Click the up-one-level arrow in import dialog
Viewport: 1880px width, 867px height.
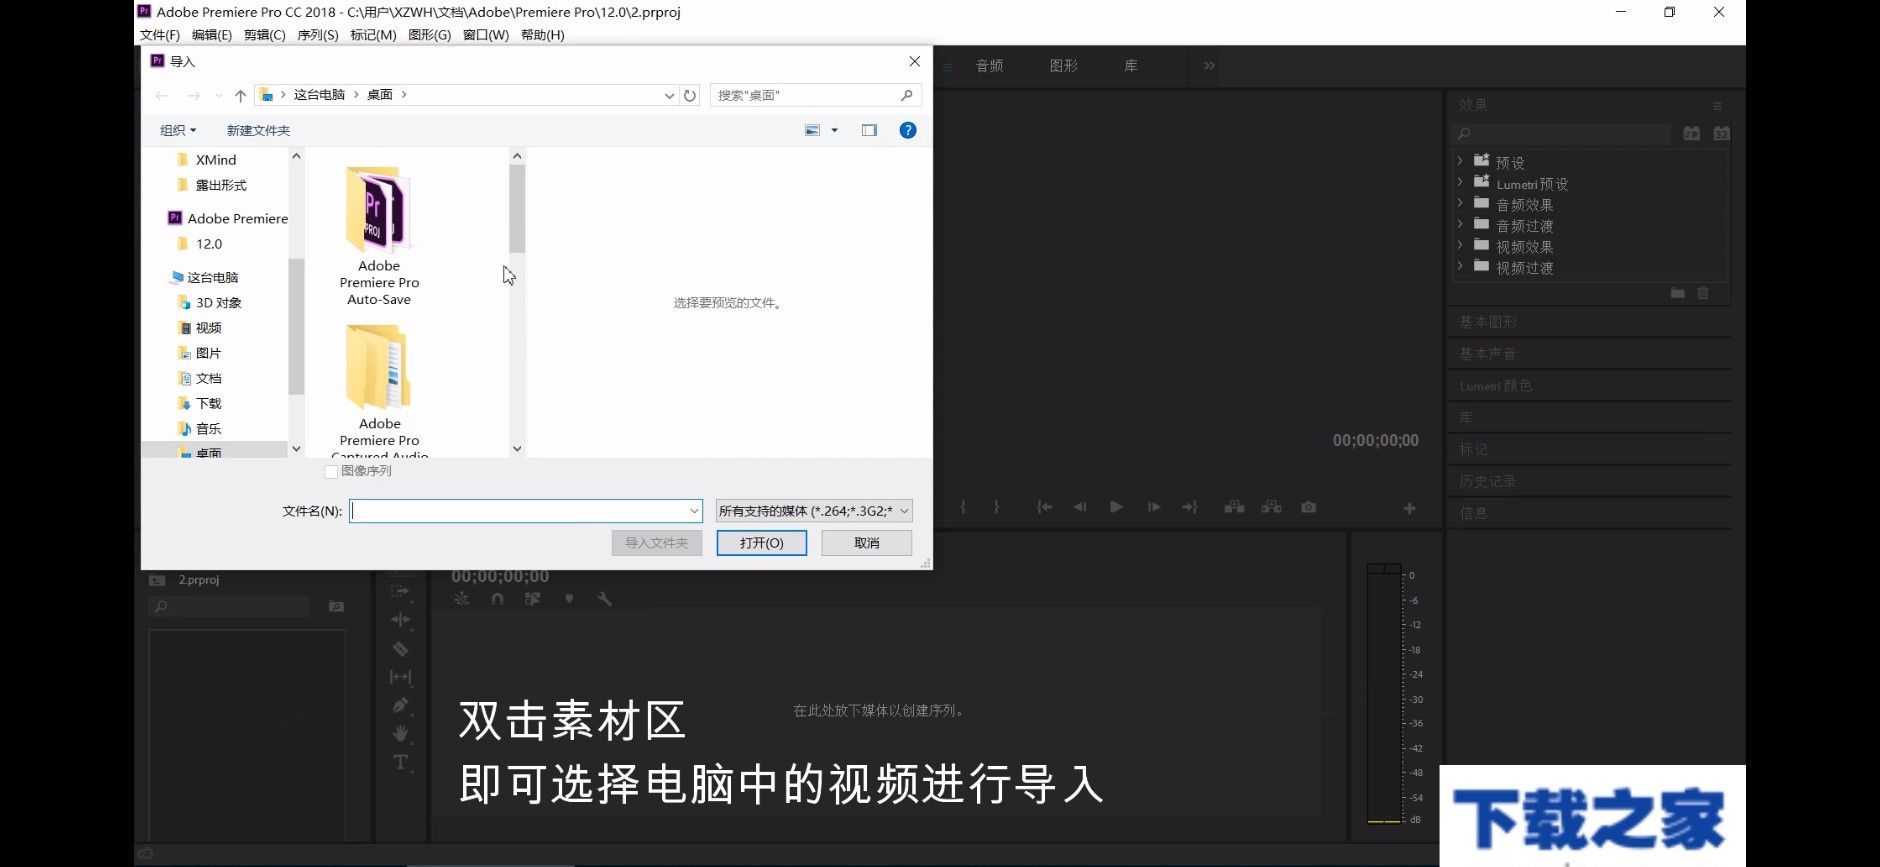click(240, 96)
